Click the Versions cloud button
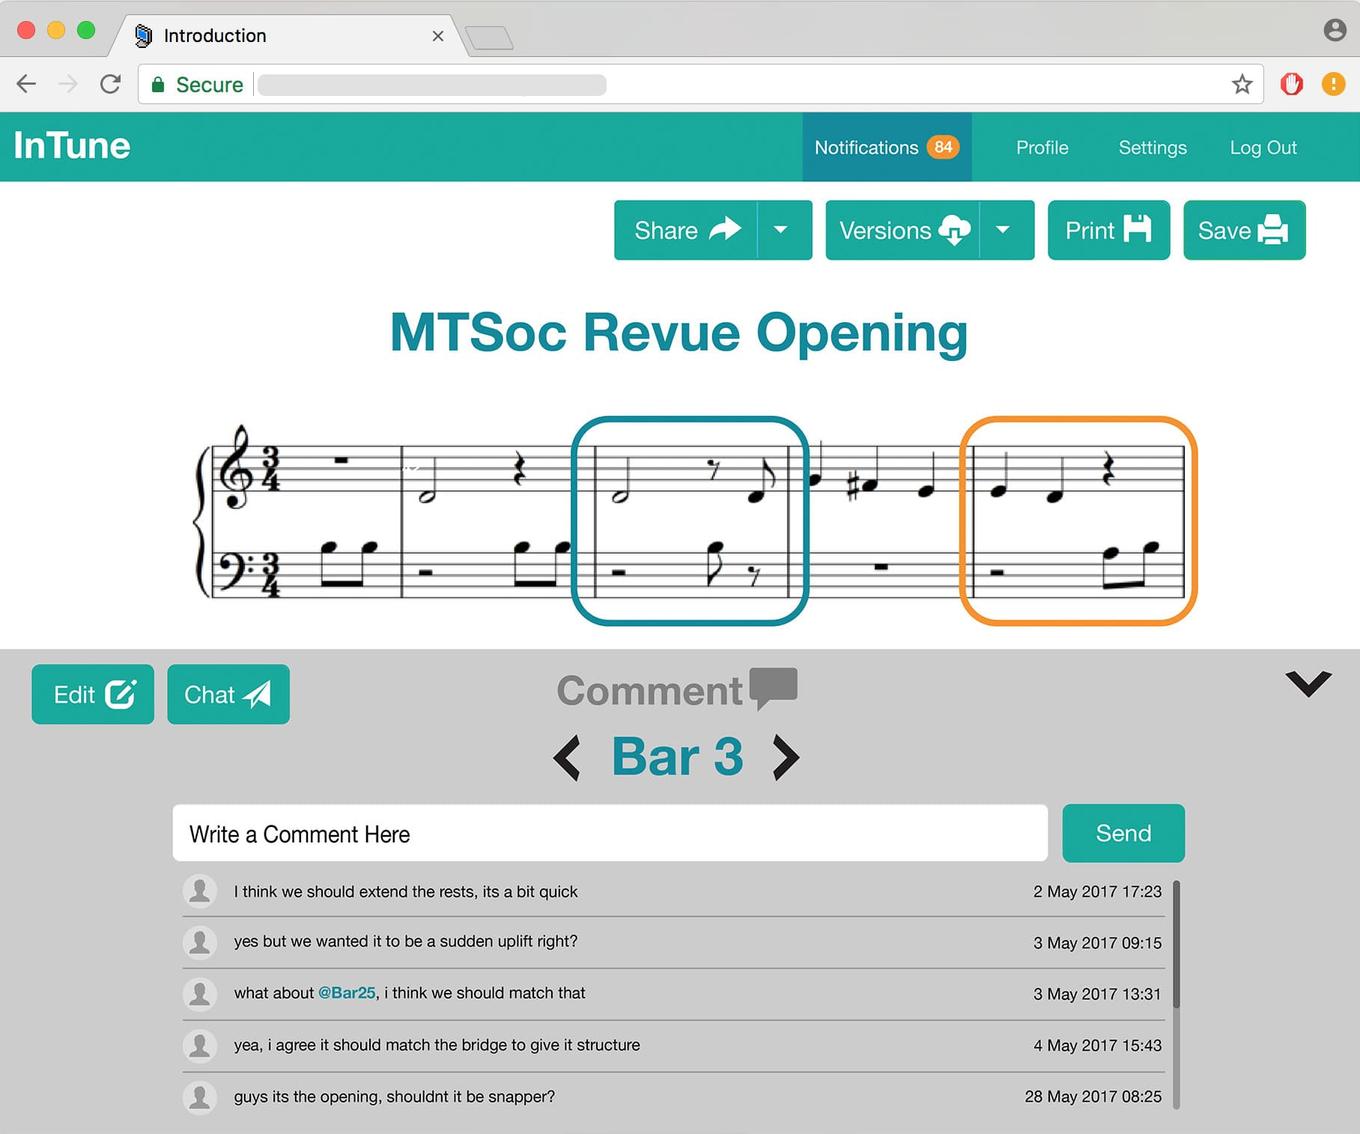The width and height of the screenshot is (1360, 1134). 902,231
